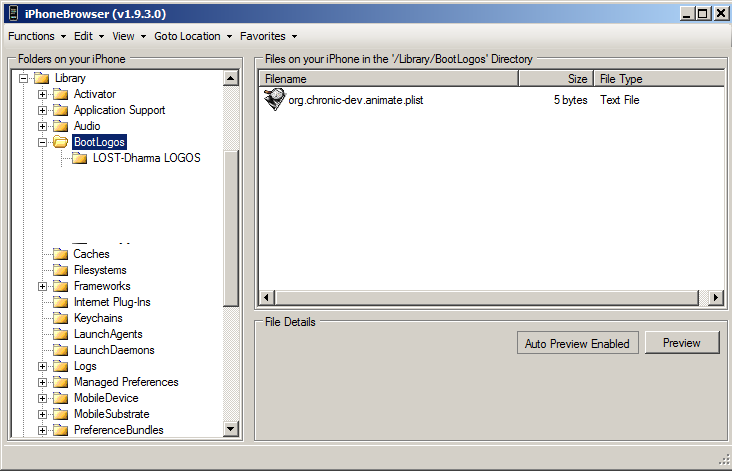Click the Keychains folder icon
Image resolution: width=732 pixels, height=471 pixels.
click(x=60, y=318)
